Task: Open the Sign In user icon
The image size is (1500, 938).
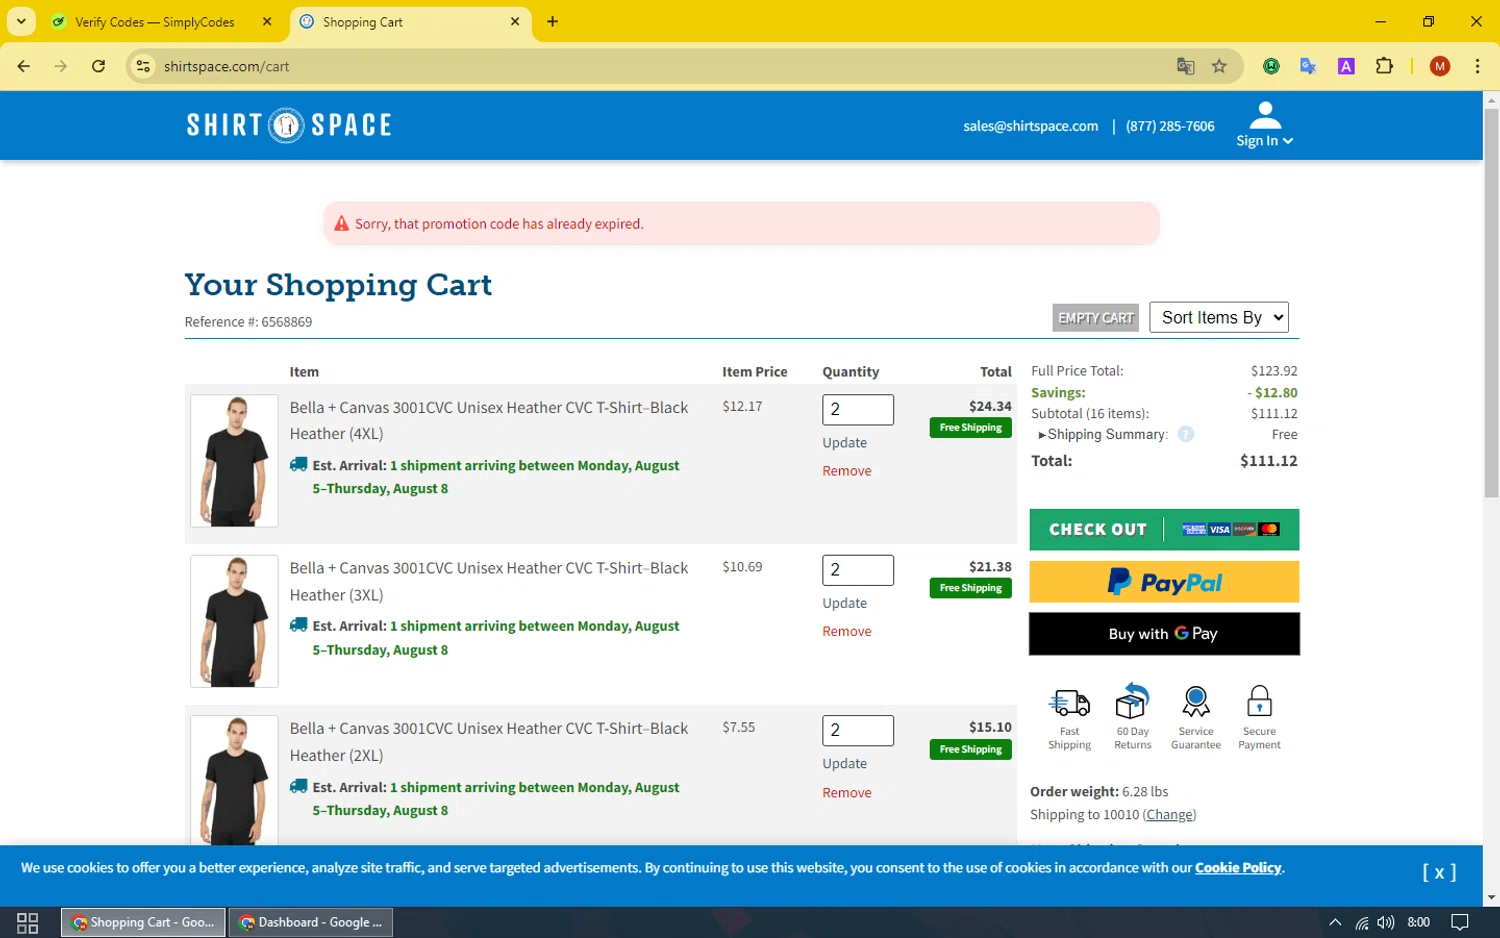Action: [1265, 115]
